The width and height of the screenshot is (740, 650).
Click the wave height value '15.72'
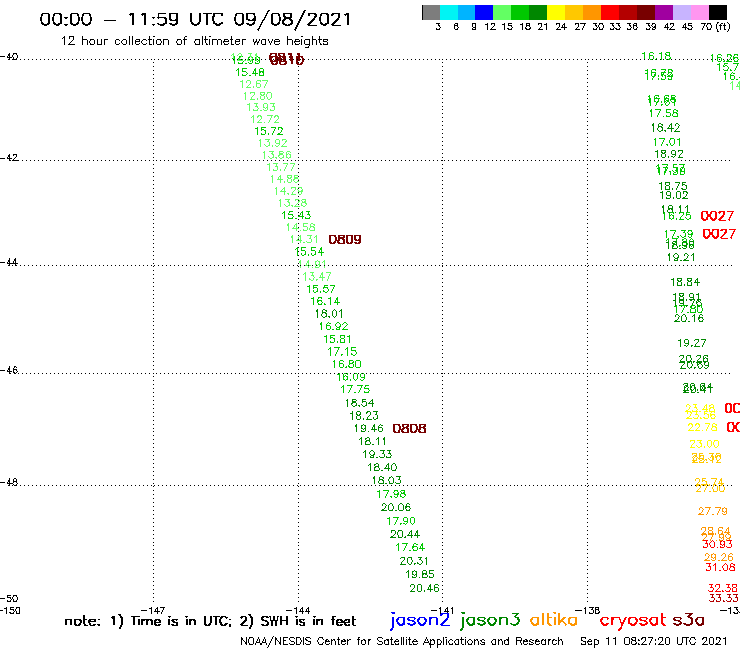pyautogui.click(x=269, y=132)
